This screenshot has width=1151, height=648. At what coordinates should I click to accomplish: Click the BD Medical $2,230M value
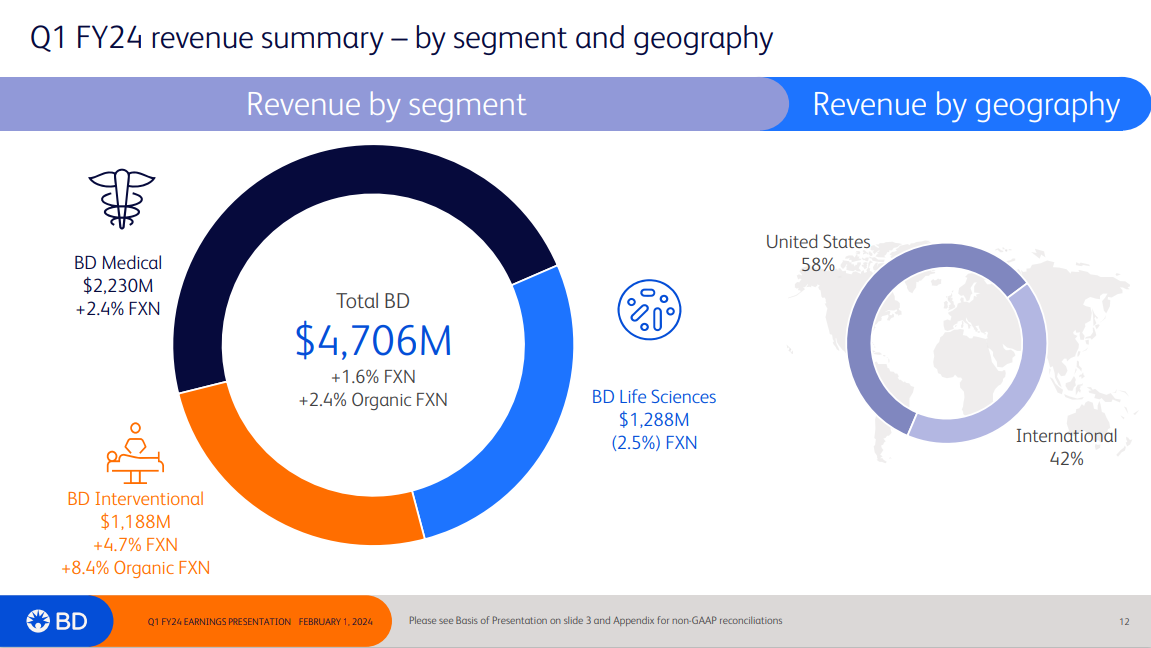click(x=118, y=286)
